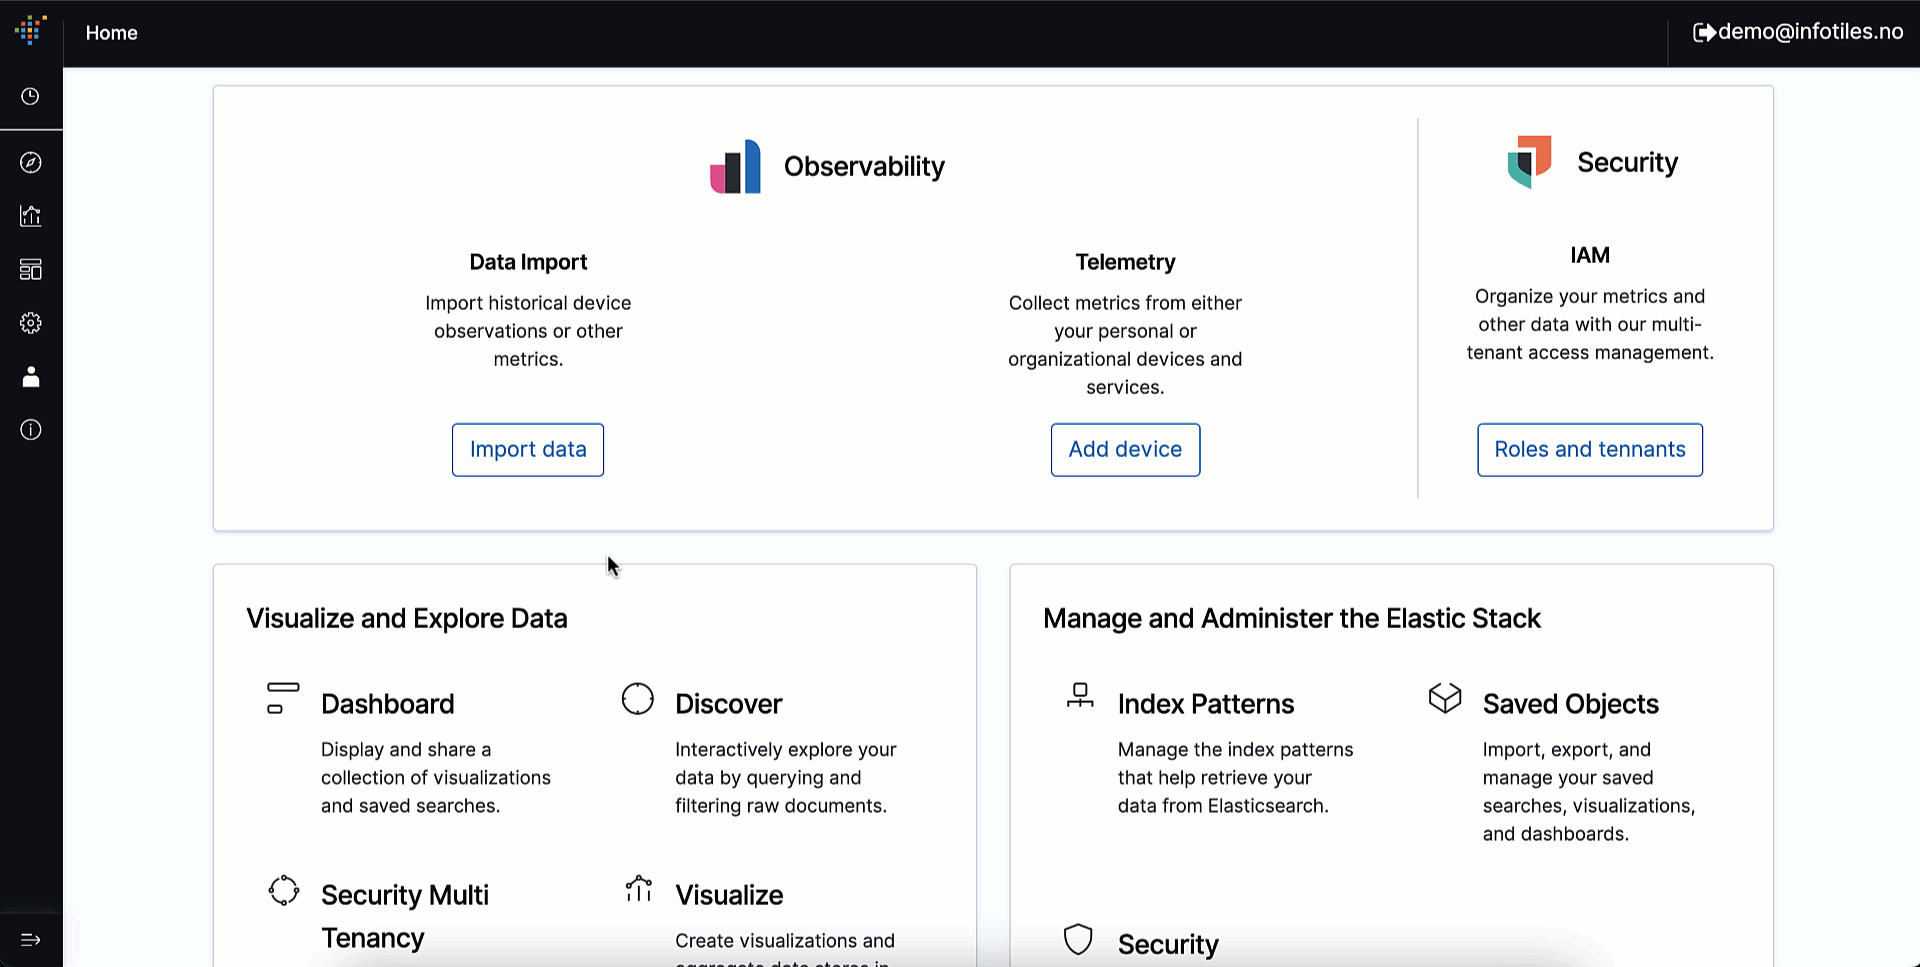Click 'Interactively explore your data' description
Screen dimensions: 1920x967
tap(786, 778)
